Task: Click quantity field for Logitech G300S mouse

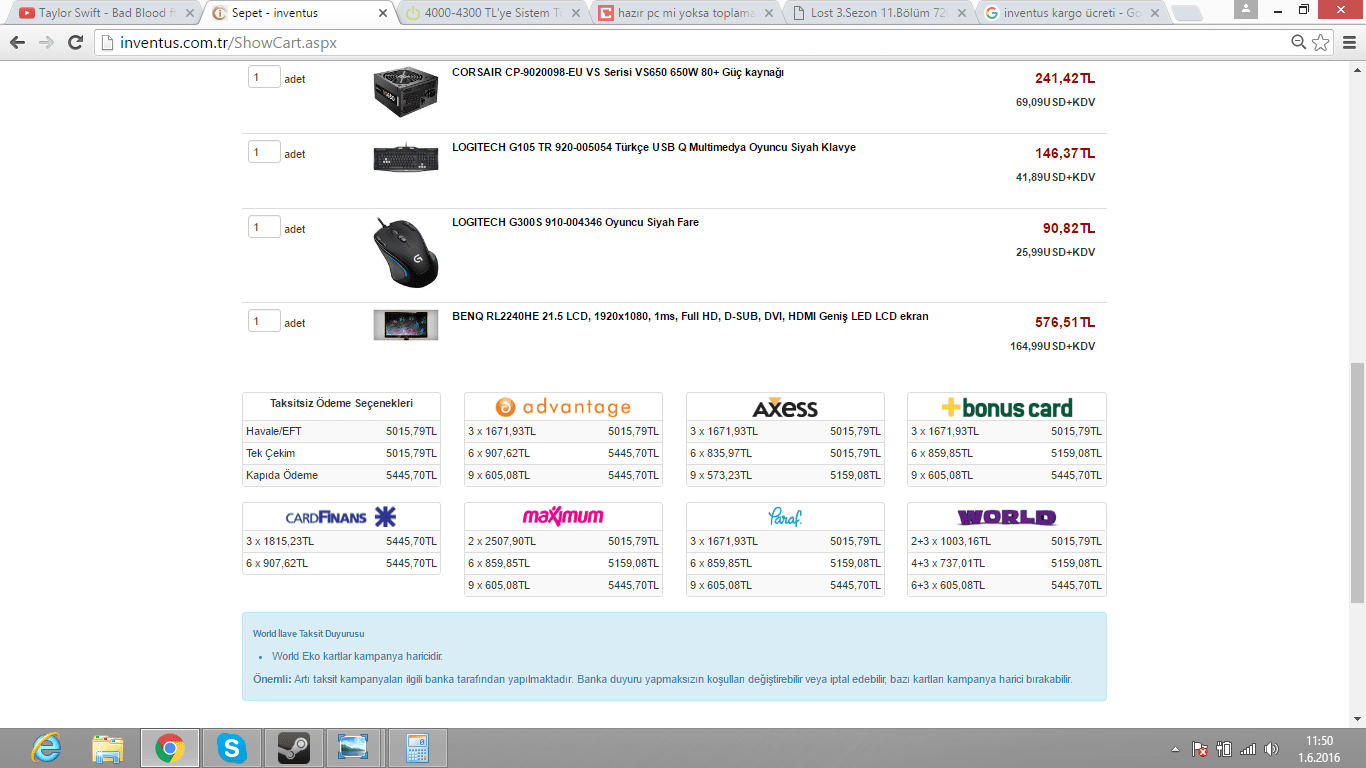Action: point(264,227)
